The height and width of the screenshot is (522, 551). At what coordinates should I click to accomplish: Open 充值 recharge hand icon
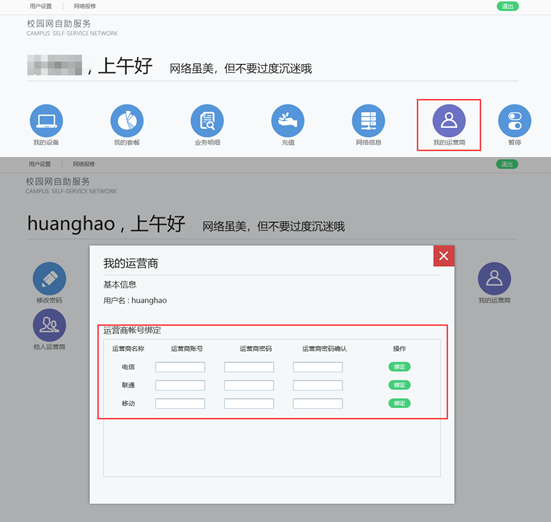pyautogui.click(x=288, y=121)
